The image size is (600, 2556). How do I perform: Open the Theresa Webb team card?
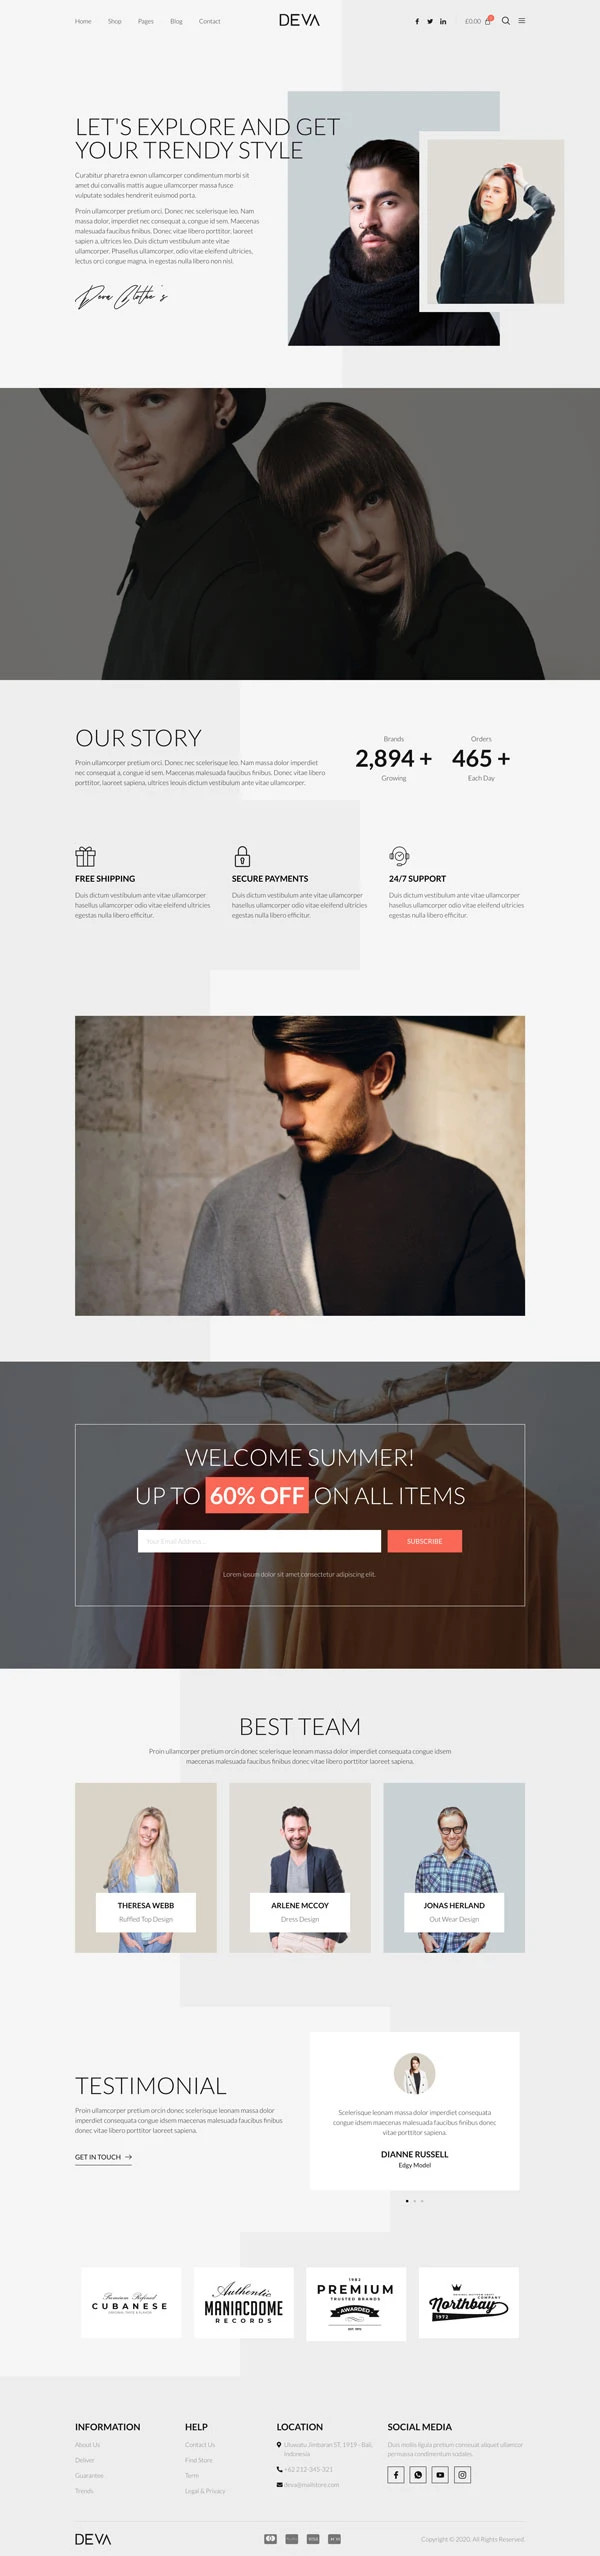click(x=146, y=1867)
